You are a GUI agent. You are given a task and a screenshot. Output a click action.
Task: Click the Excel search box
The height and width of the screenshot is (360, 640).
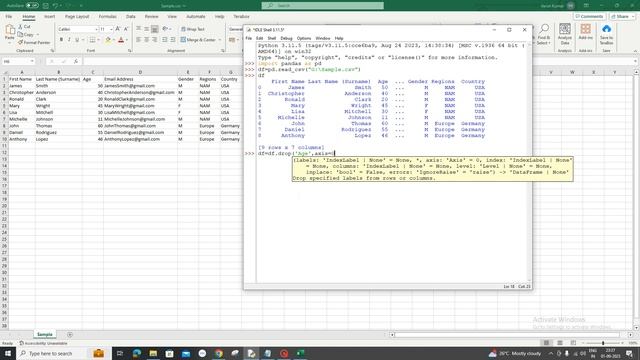pos(322,6)
